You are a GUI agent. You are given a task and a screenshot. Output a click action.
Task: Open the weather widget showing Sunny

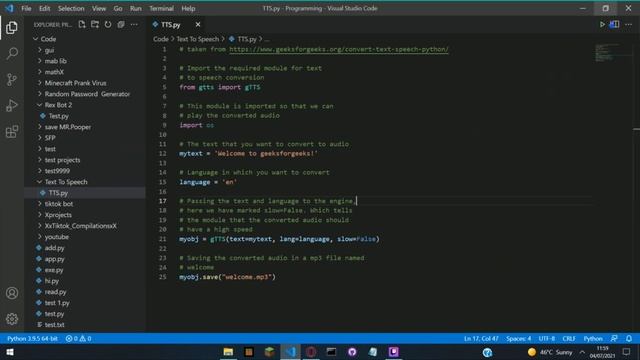click(550, 352)
